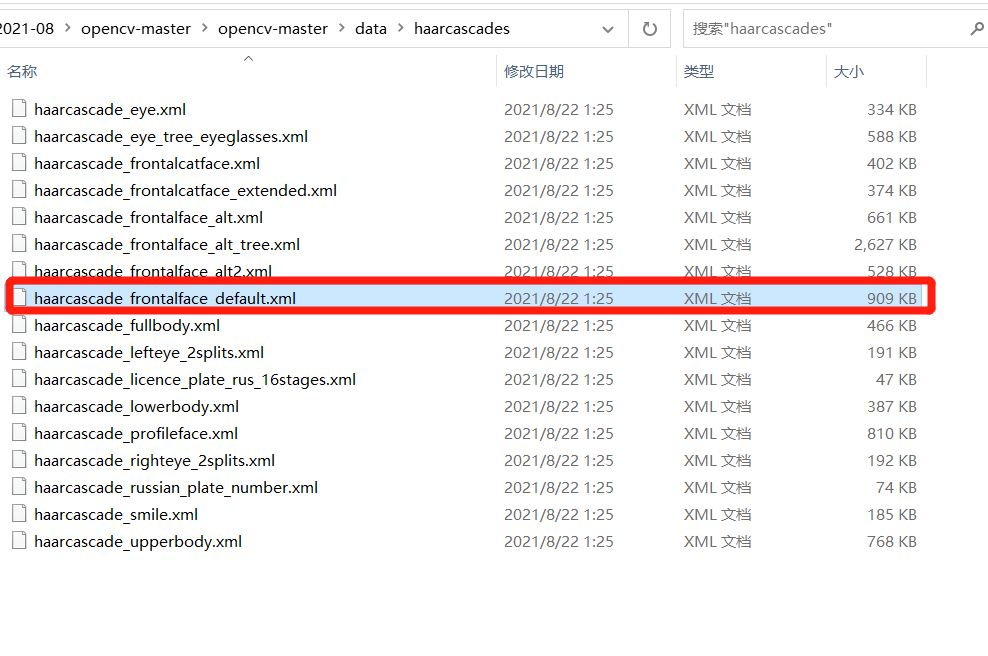Select file name haarcascade_russian_plate_number.xml
This screenshot has height=656, width=988.
(176, 488)
